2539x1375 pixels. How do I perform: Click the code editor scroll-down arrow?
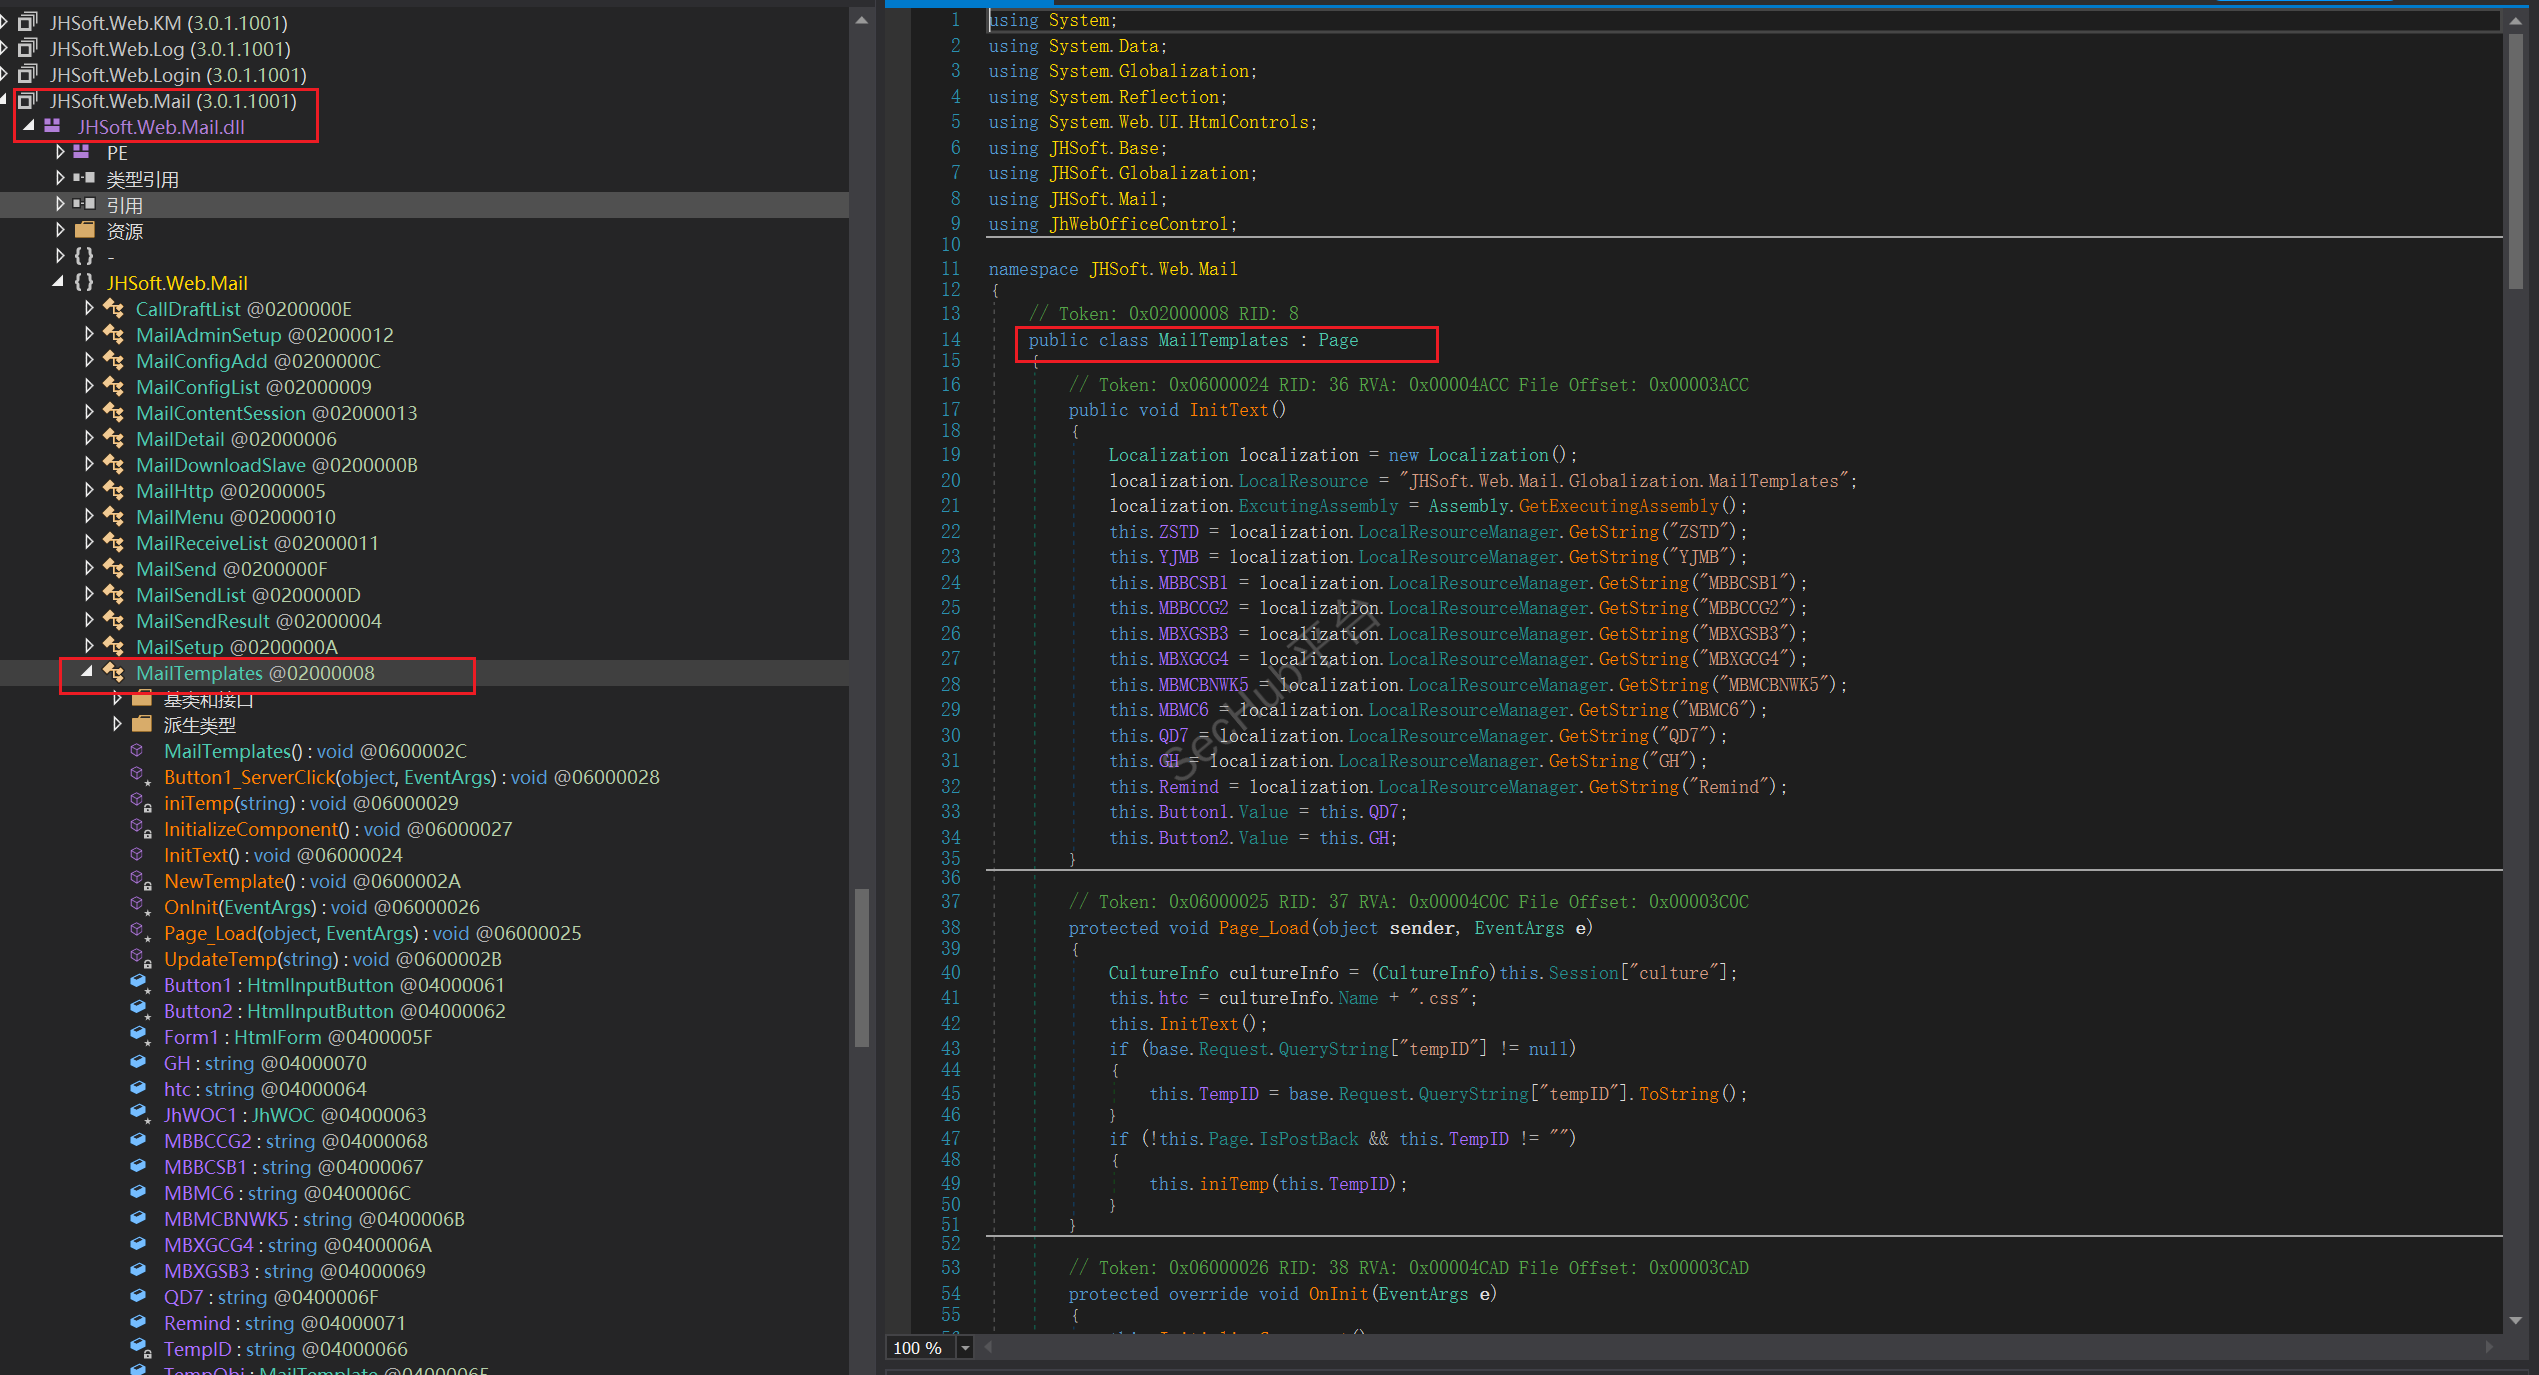[2515, 1320]
